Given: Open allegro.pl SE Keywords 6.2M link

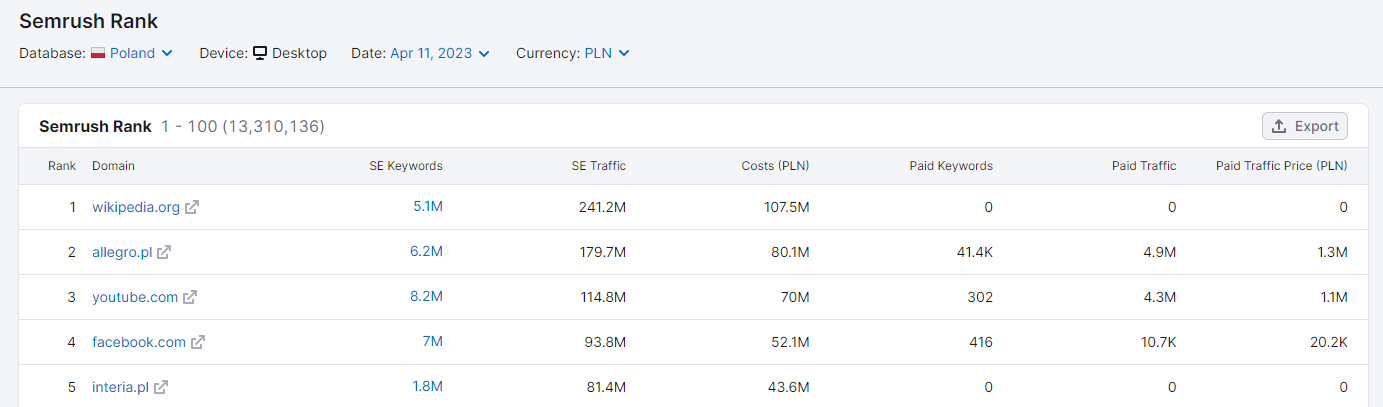Looking at the screenshot, I should pos(426,252).
